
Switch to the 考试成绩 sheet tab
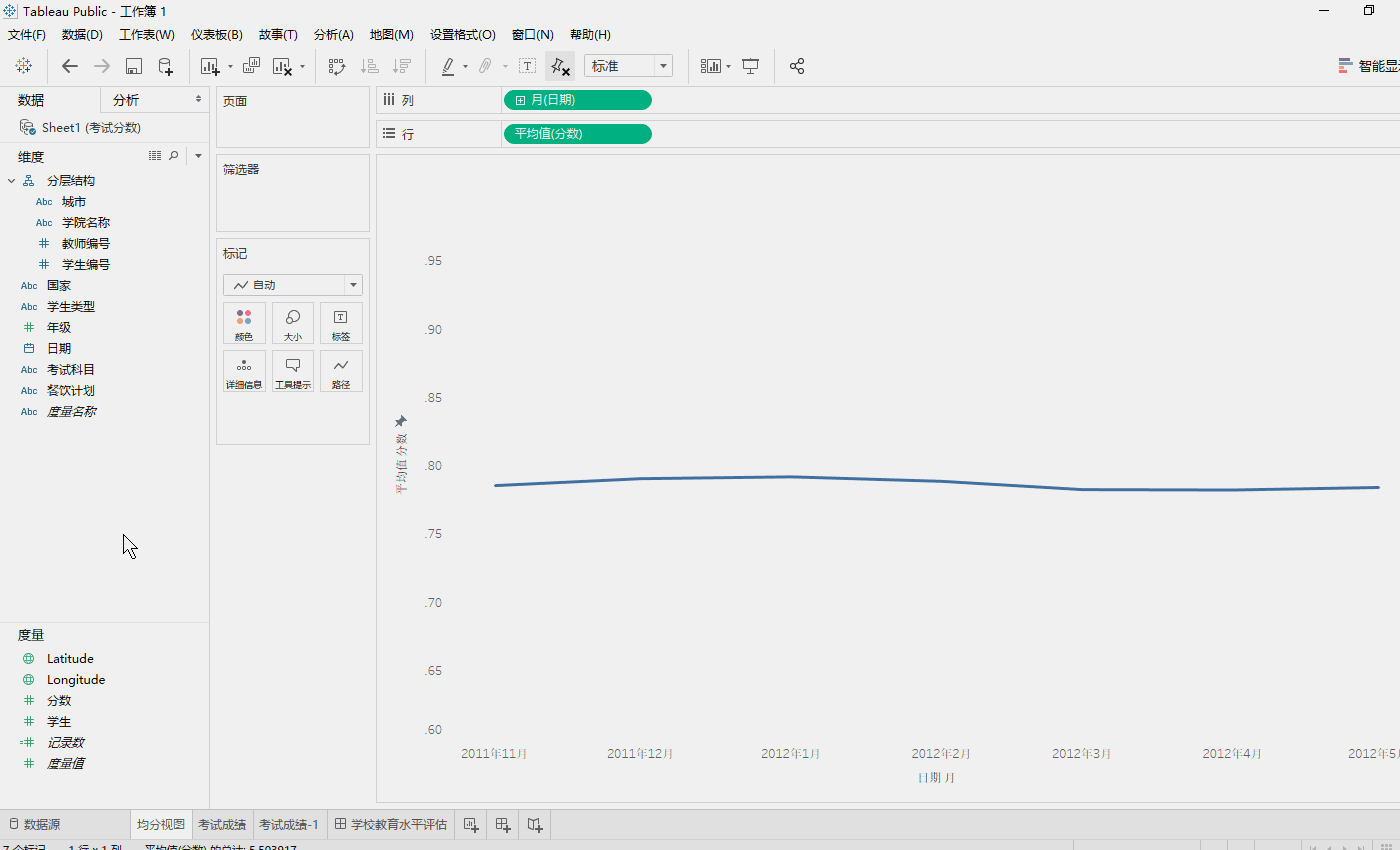(x=222, y=825)
